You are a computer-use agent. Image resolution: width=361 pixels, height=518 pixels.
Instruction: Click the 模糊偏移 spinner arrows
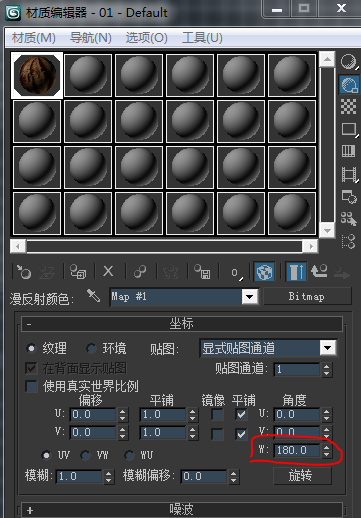pos(233,477)
